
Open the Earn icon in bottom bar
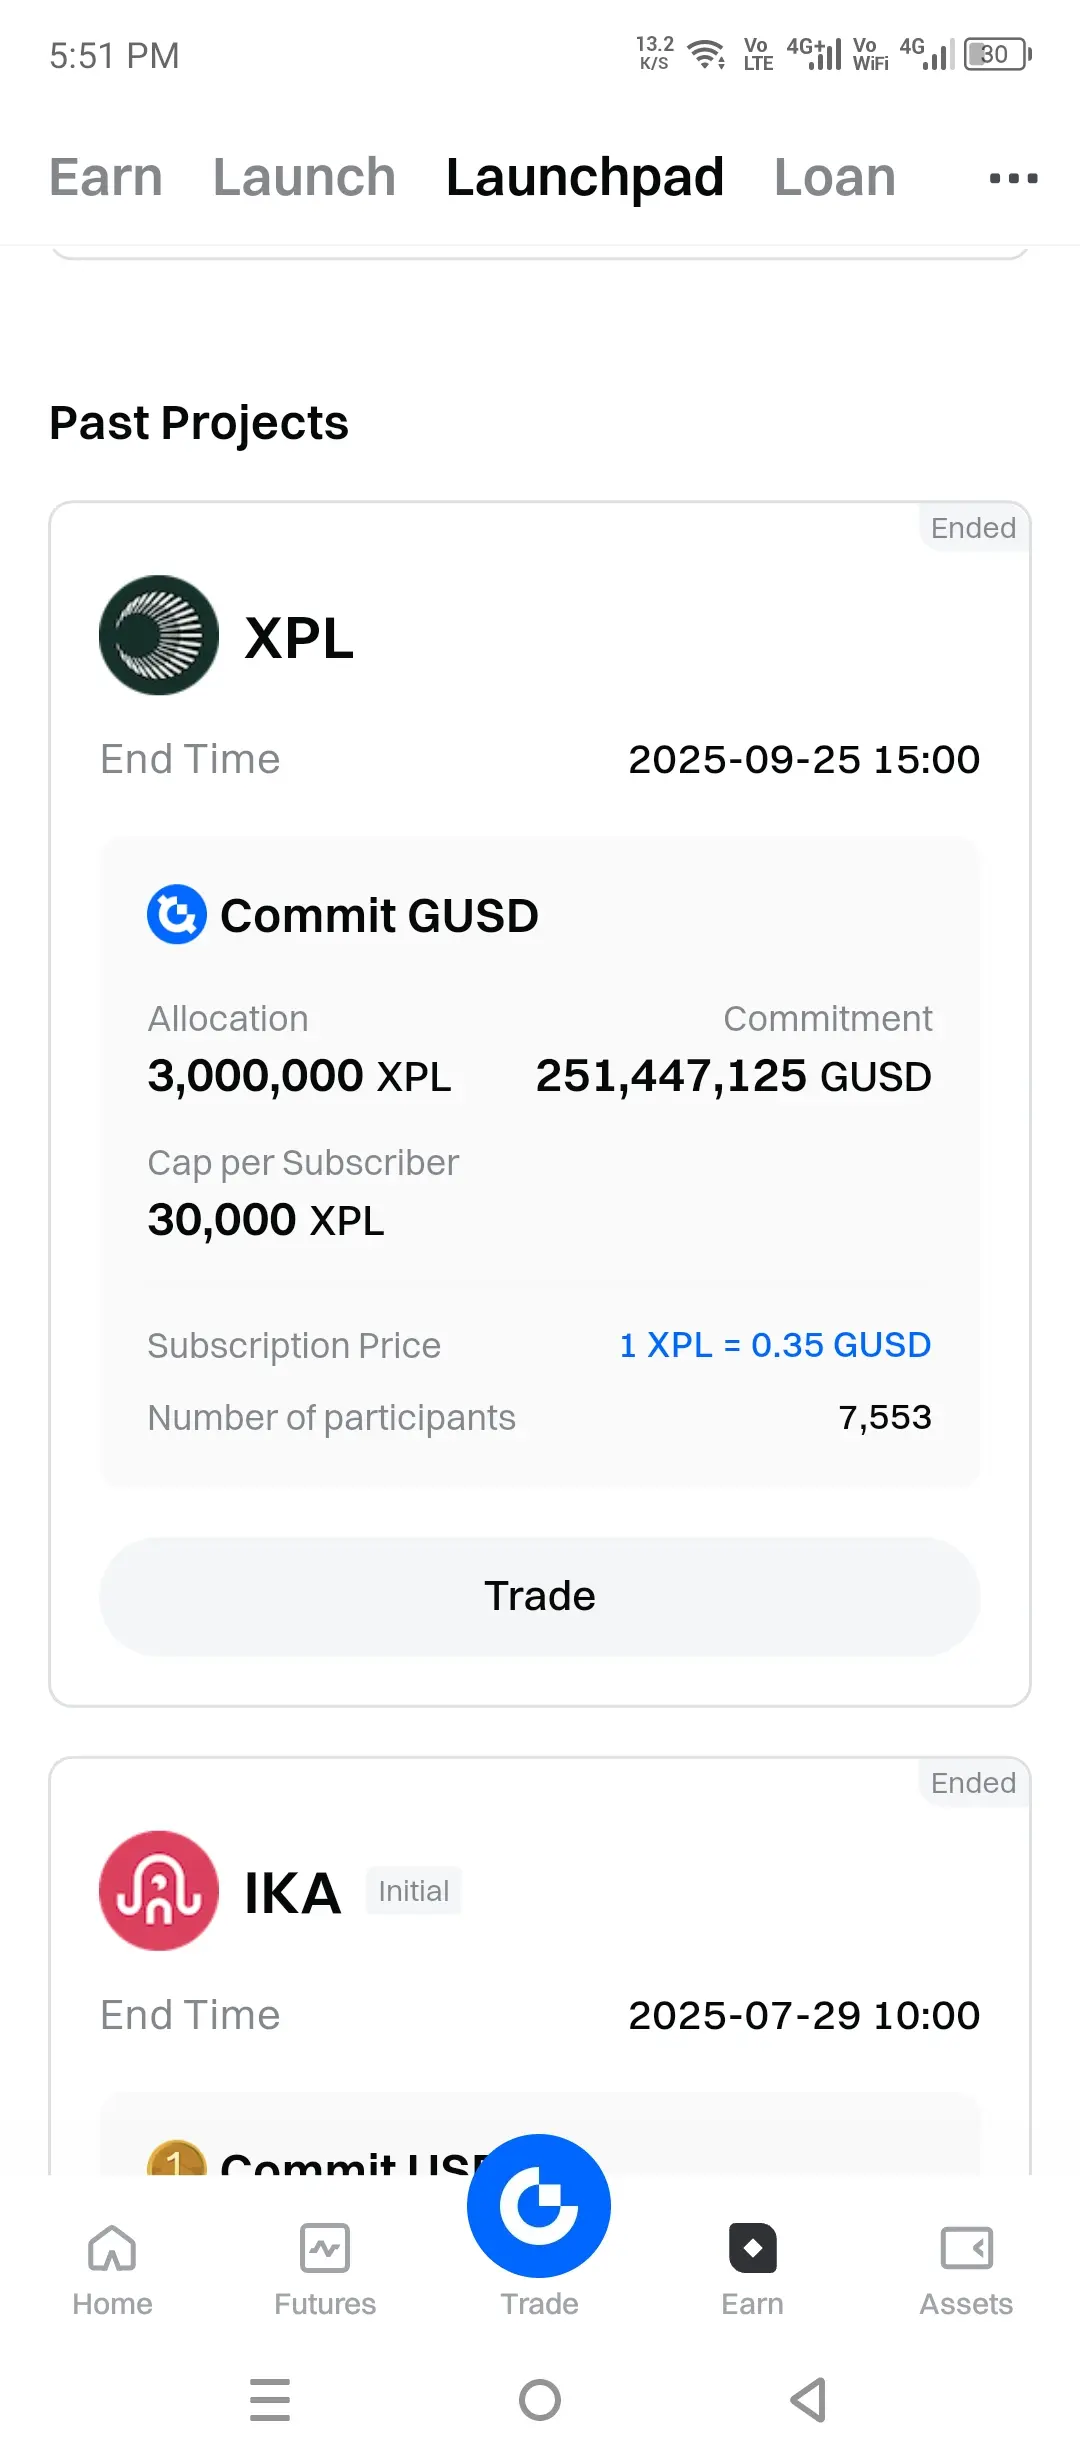pyautogui.click(x=753, y=2249)
